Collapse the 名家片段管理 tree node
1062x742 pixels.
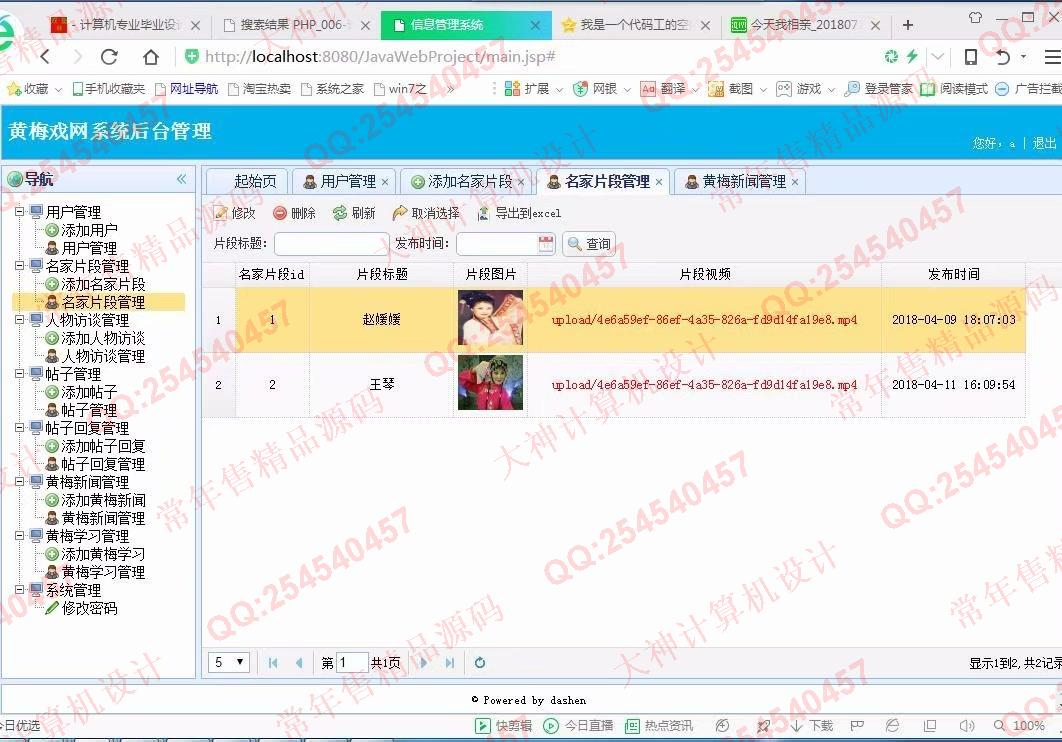coord(20,265)
